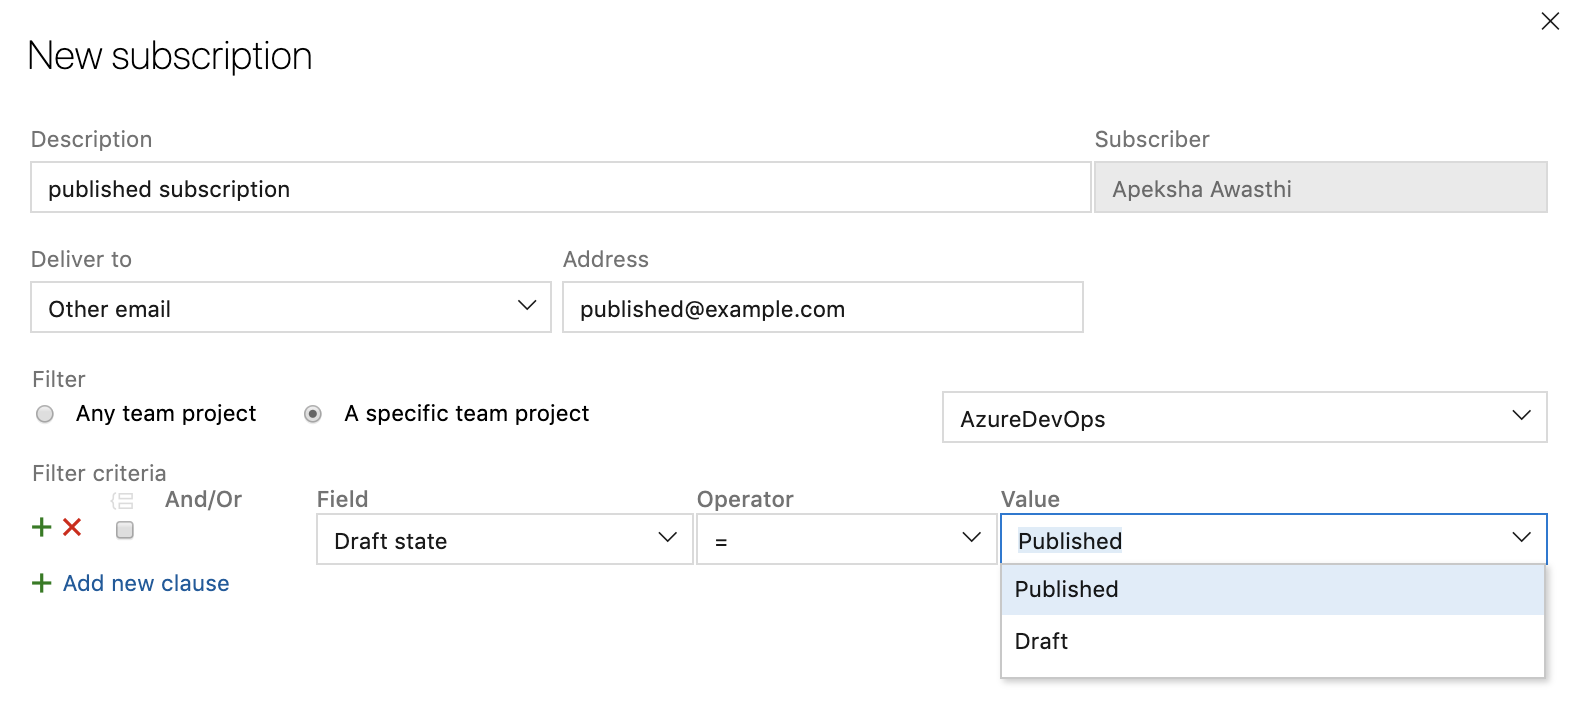
Task: Expand the AzureDevOps project dropdown
Action: 1244,417
